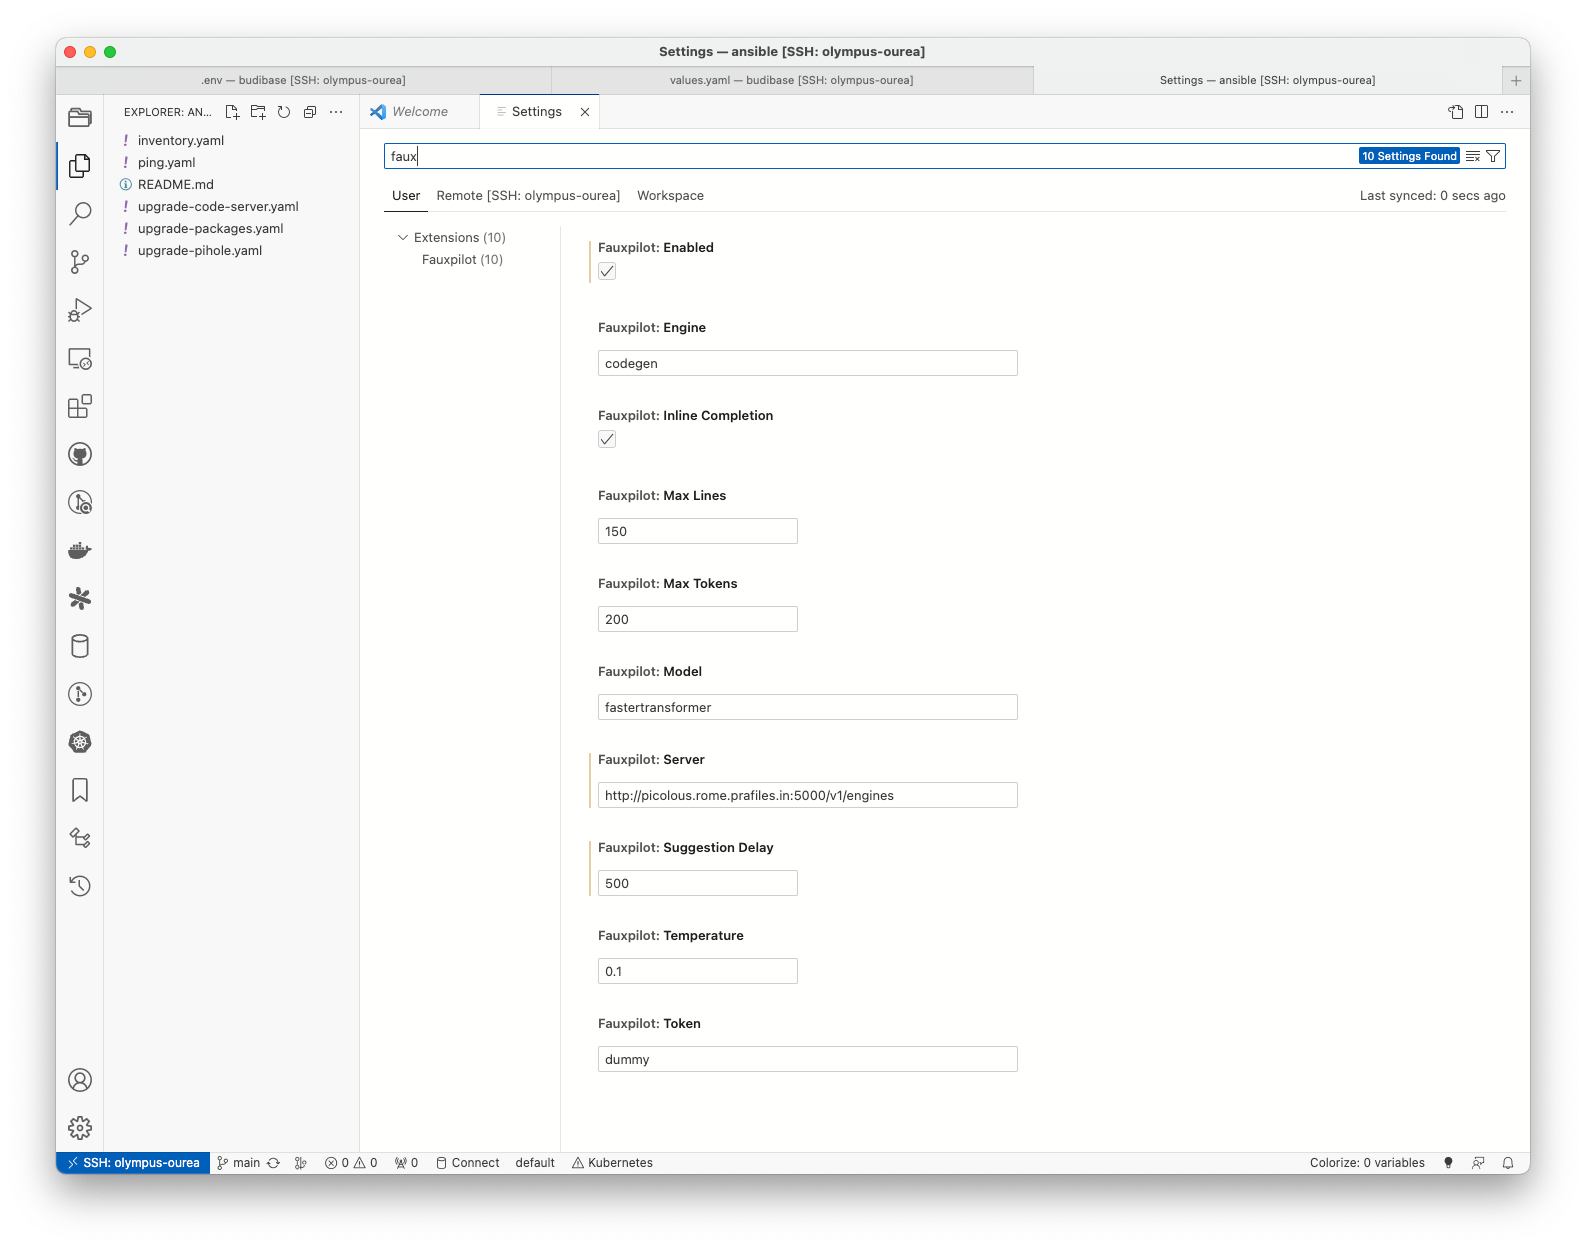This screenshot has width=1586, height=1248.
Task: Open the Bookmarks icon in activity bar
Action: [x=80, y=790]
